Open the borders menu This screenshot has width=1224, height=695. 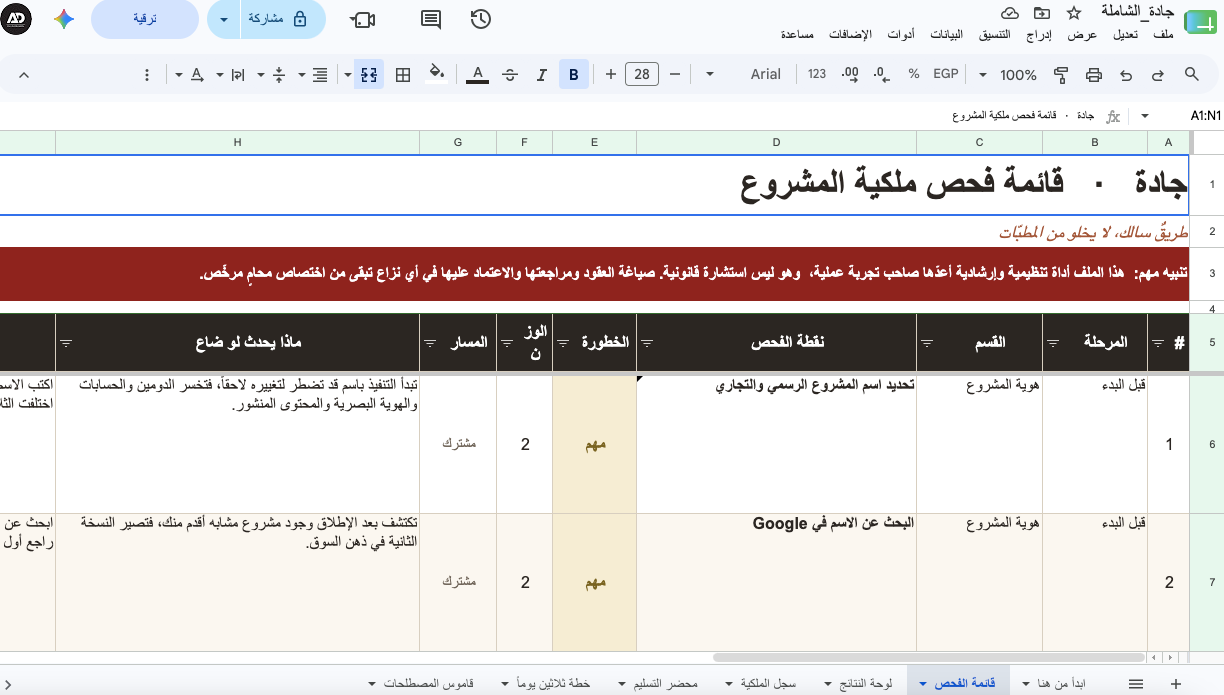[403, 74]
